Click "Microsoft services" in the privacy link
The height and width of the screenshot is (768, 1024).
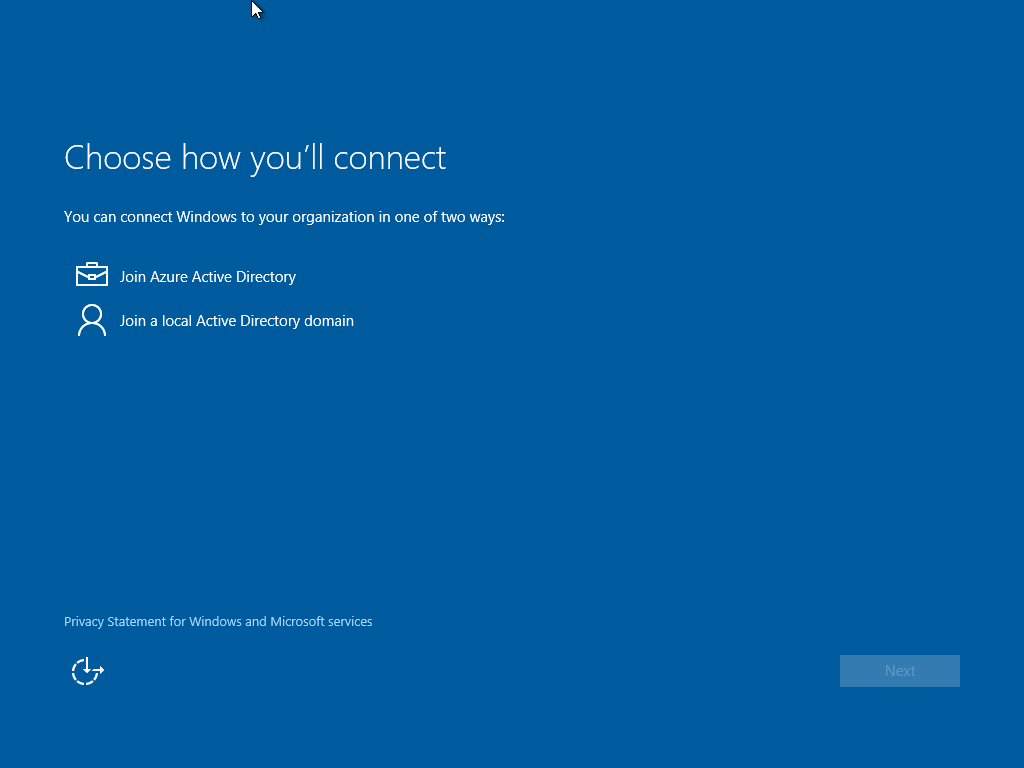coord(321,622)
